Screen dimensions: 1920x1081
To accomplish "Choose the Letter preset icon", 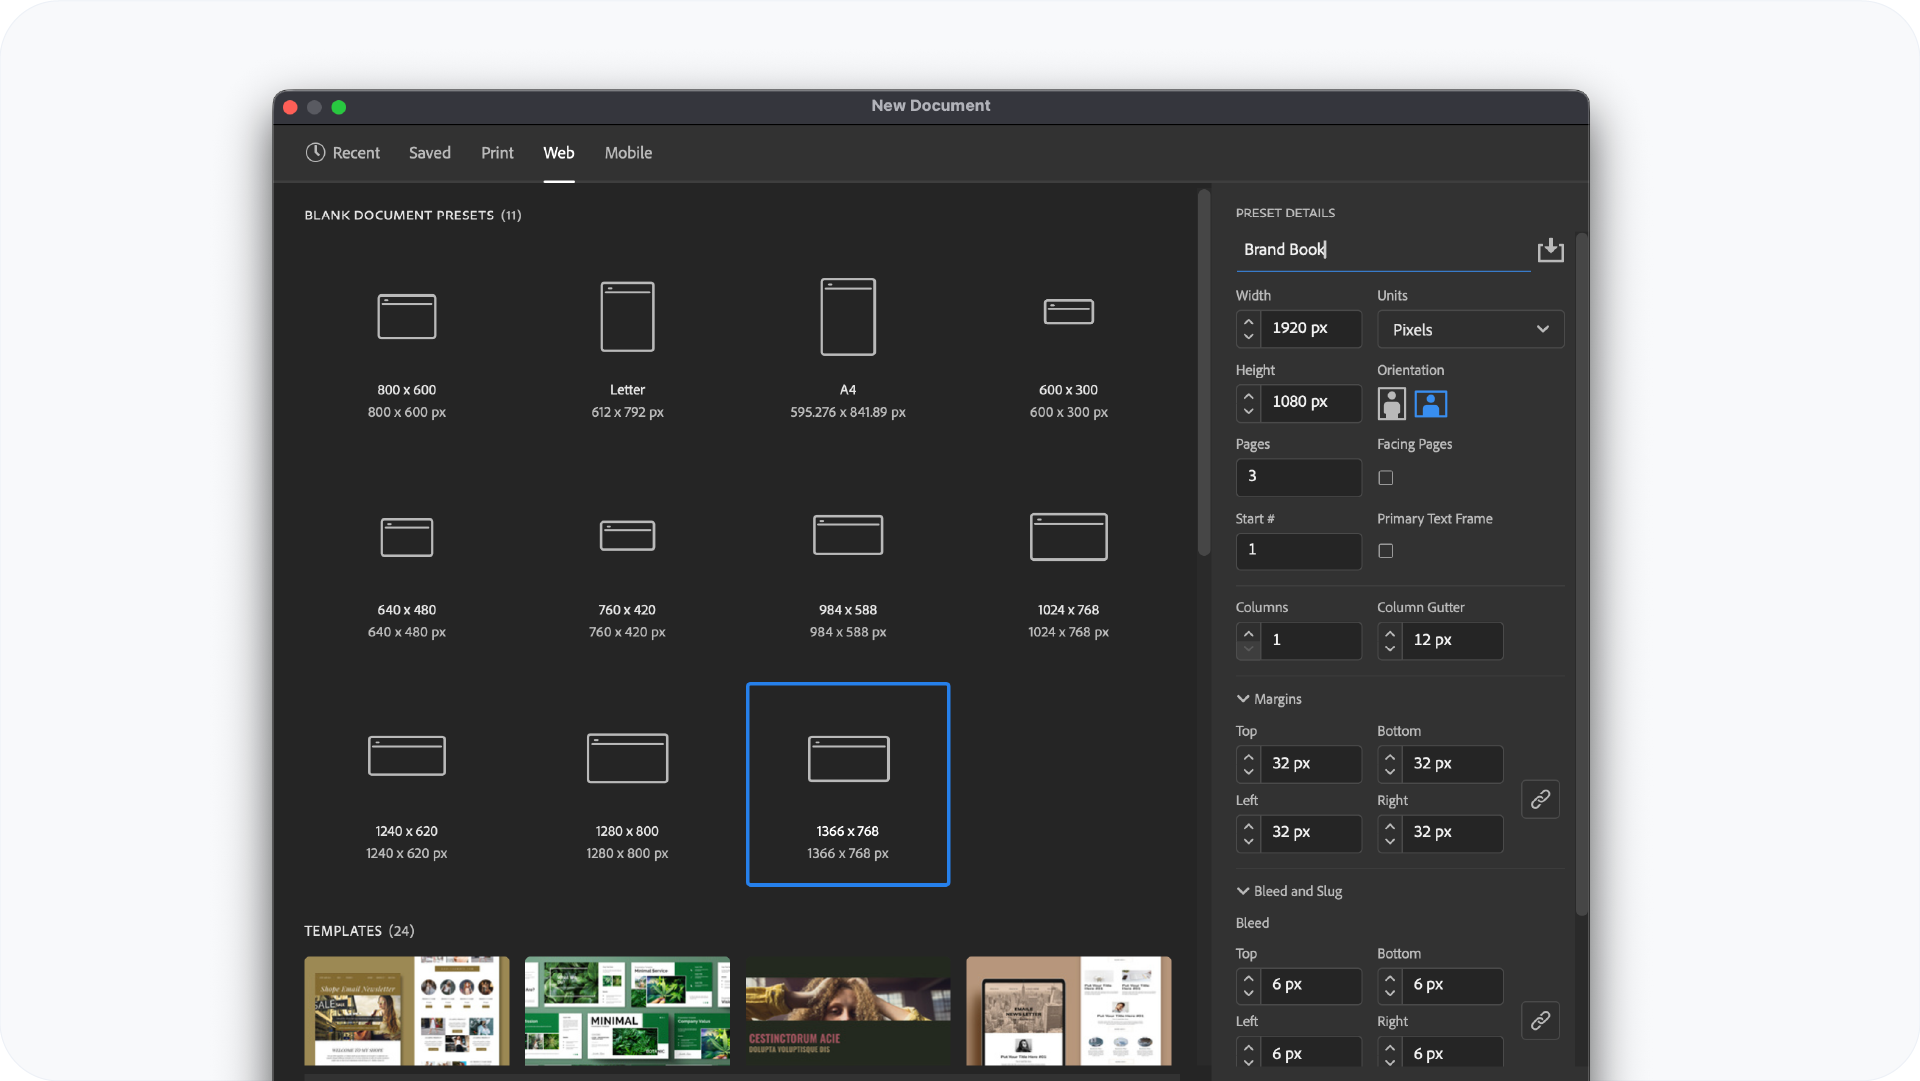I will tap(627, 316).
